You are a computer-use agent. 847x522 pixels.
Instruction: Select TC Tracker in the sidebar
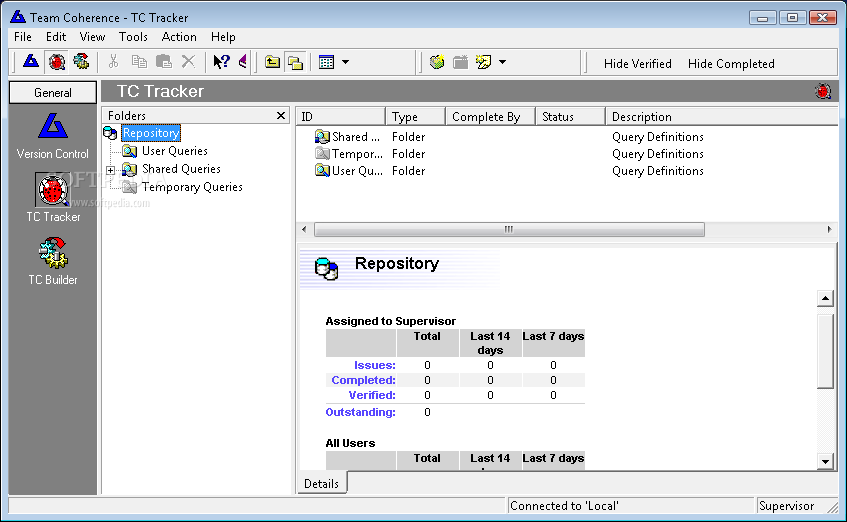(x=53, y=198)
